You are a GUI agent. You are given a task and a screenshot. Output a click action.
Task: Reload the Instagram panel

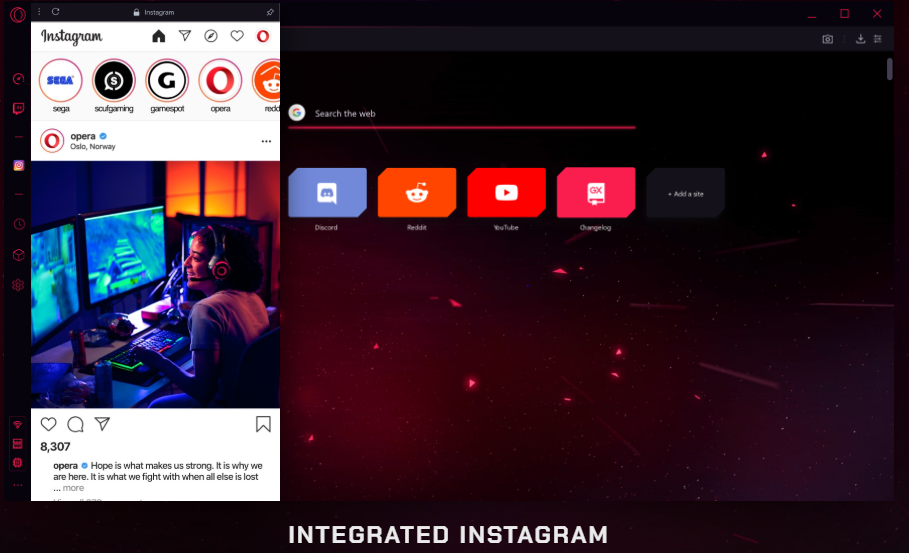pyautogui.click(x=56, y=12)
